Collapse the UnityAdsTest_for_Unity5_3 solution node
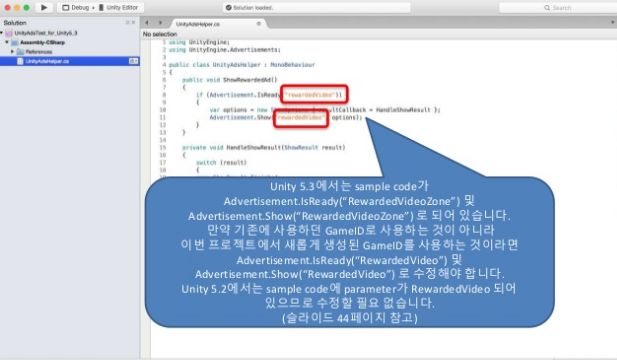The image size is (617, 360). [2, 33]
